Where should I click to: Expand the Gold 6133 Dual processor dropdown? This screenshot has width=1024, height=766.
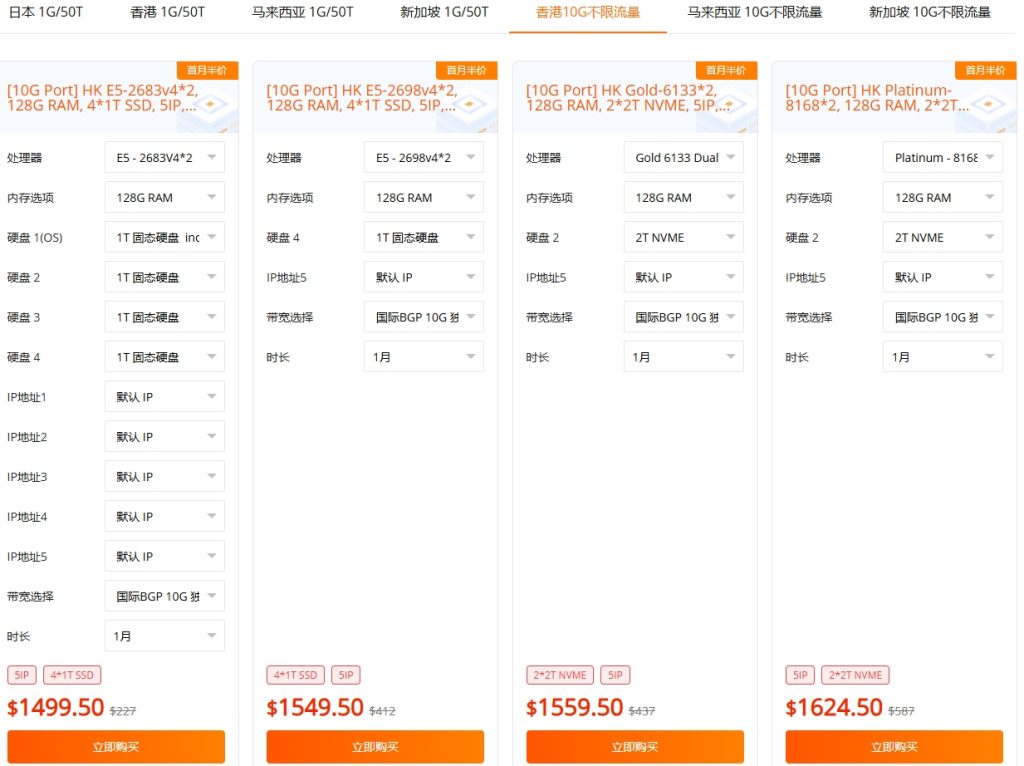click(x=683, y=158)
